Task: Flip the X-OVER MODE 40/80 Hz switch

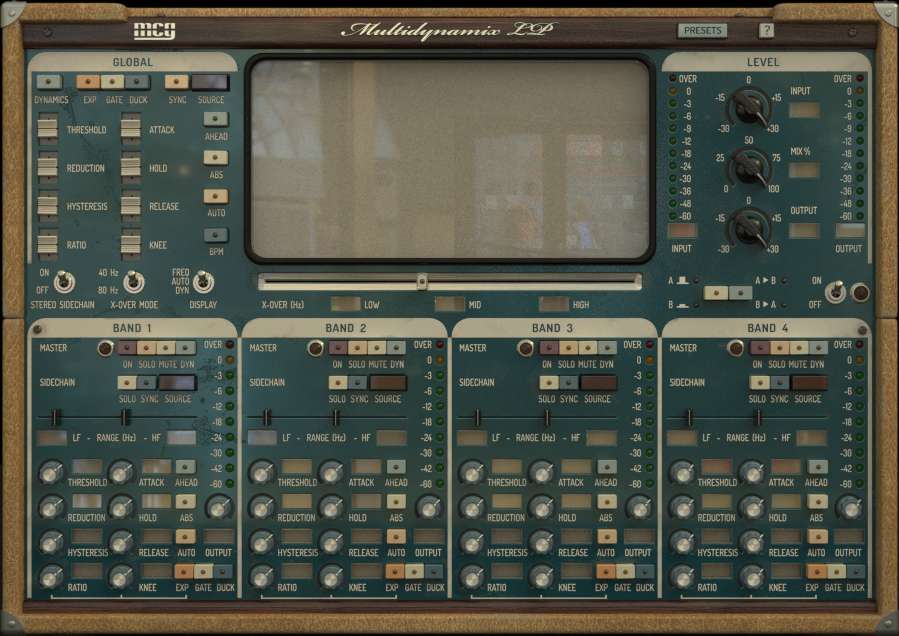Action: [134, 282]
